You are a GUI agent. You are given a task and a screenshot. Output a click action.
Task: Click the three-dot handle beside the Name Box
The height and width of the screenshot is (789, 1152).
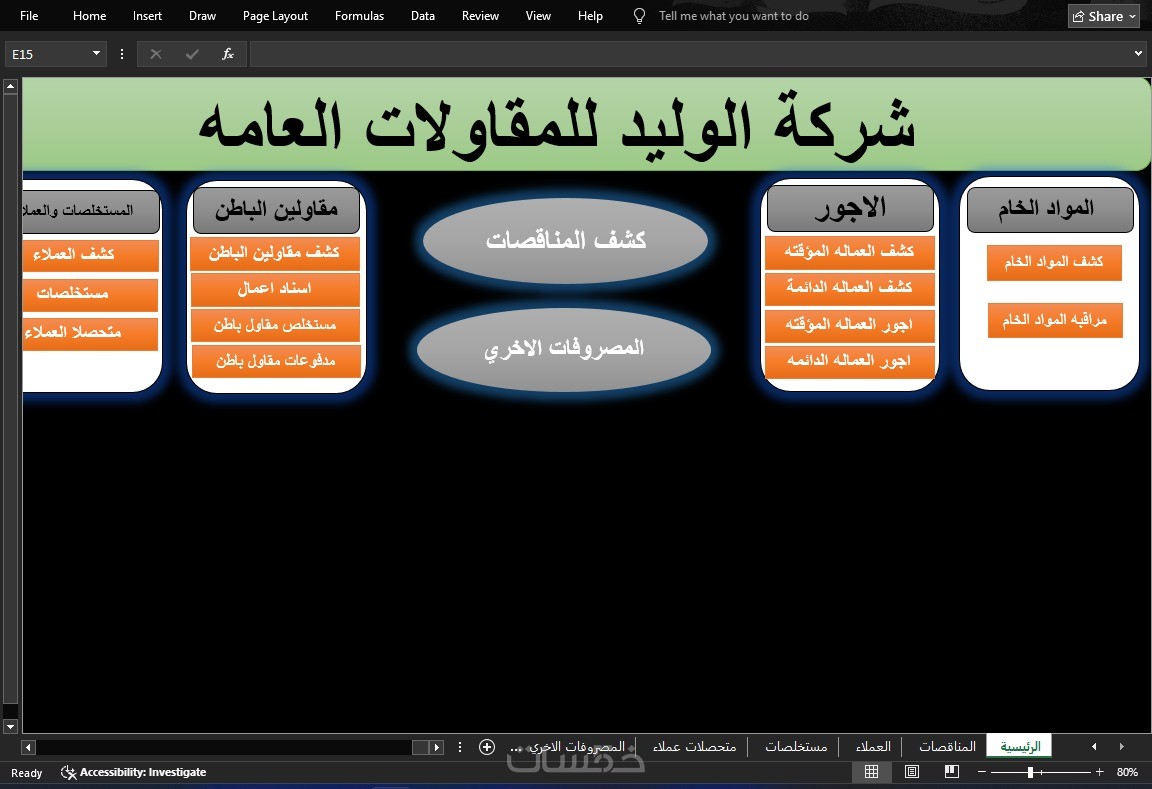(x=122, y=54)
